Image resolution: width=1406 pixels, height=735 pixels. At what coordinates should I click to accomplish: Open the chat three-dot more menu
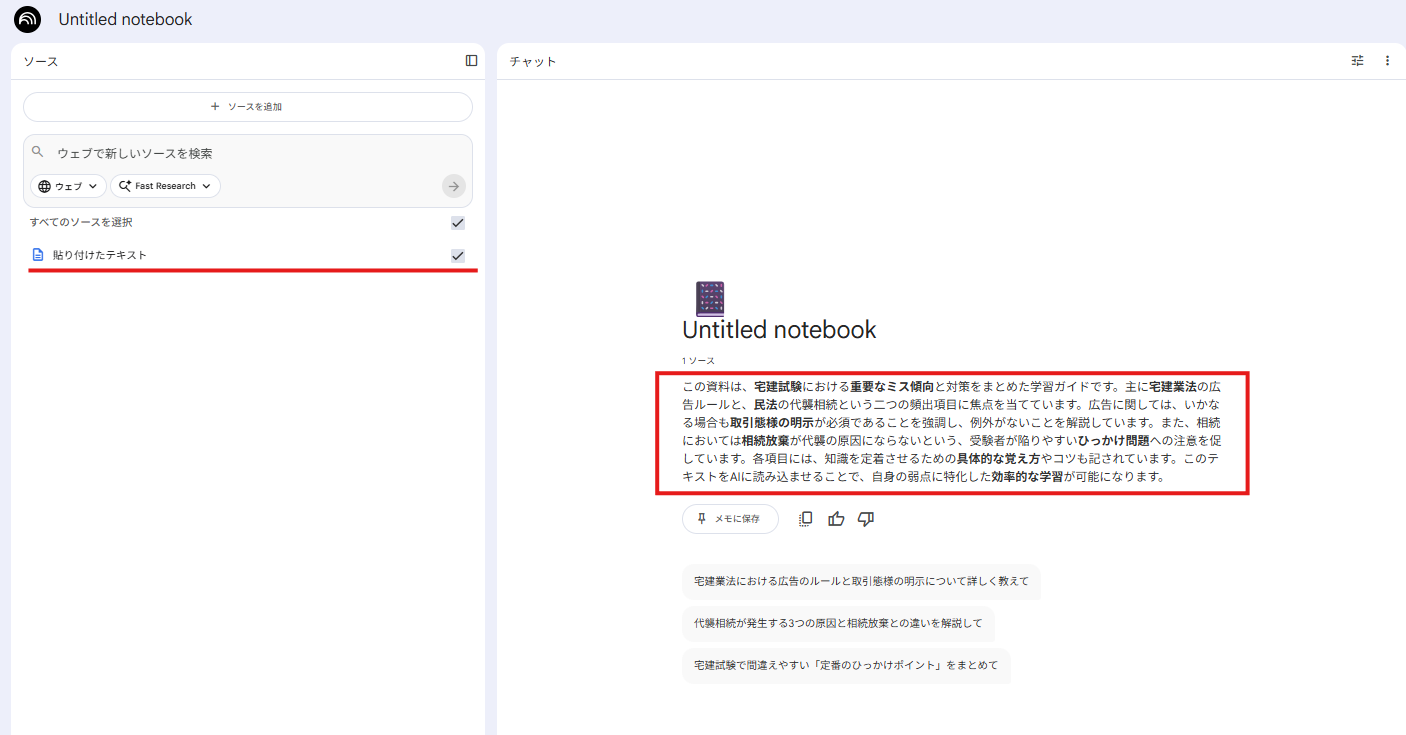1387,61
